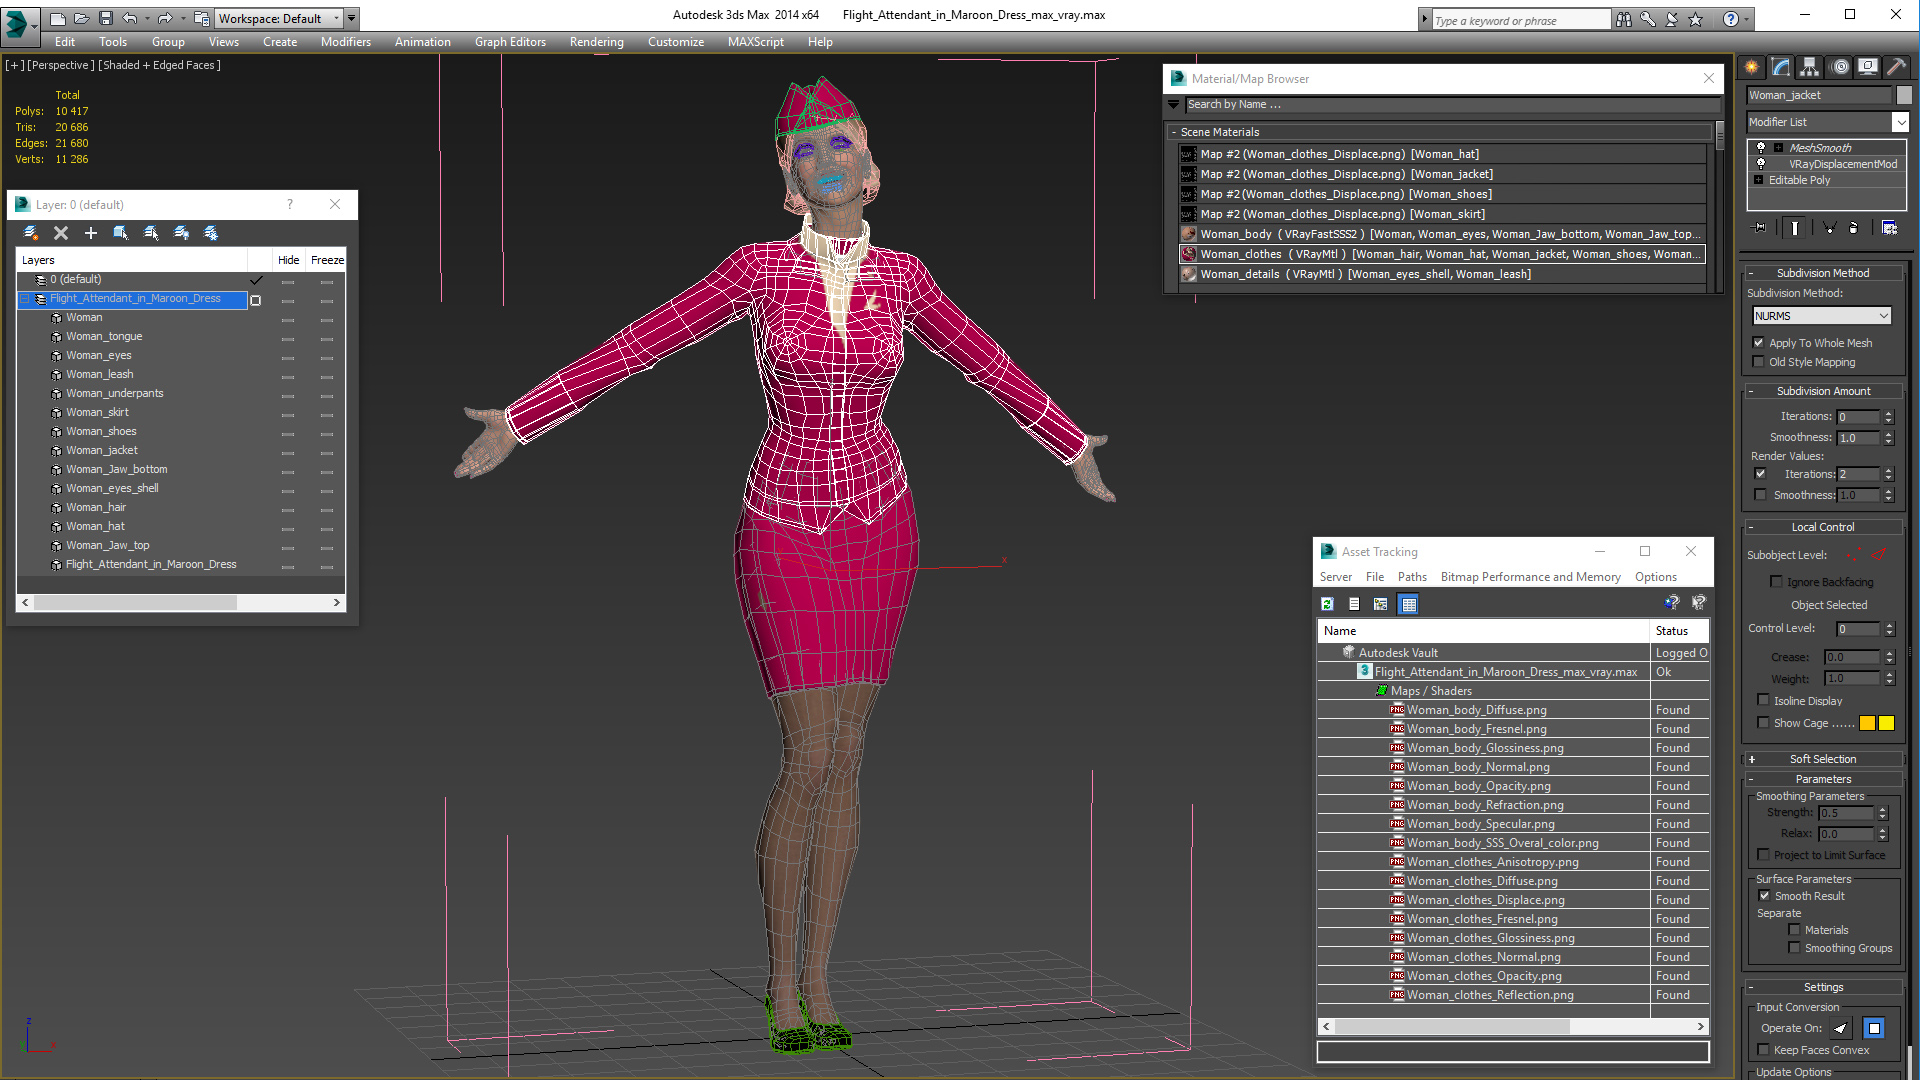1920x1080 pixels.
Task: Toggle Show End Result icon under modifier stack
Action: [x=1795, y=228]
